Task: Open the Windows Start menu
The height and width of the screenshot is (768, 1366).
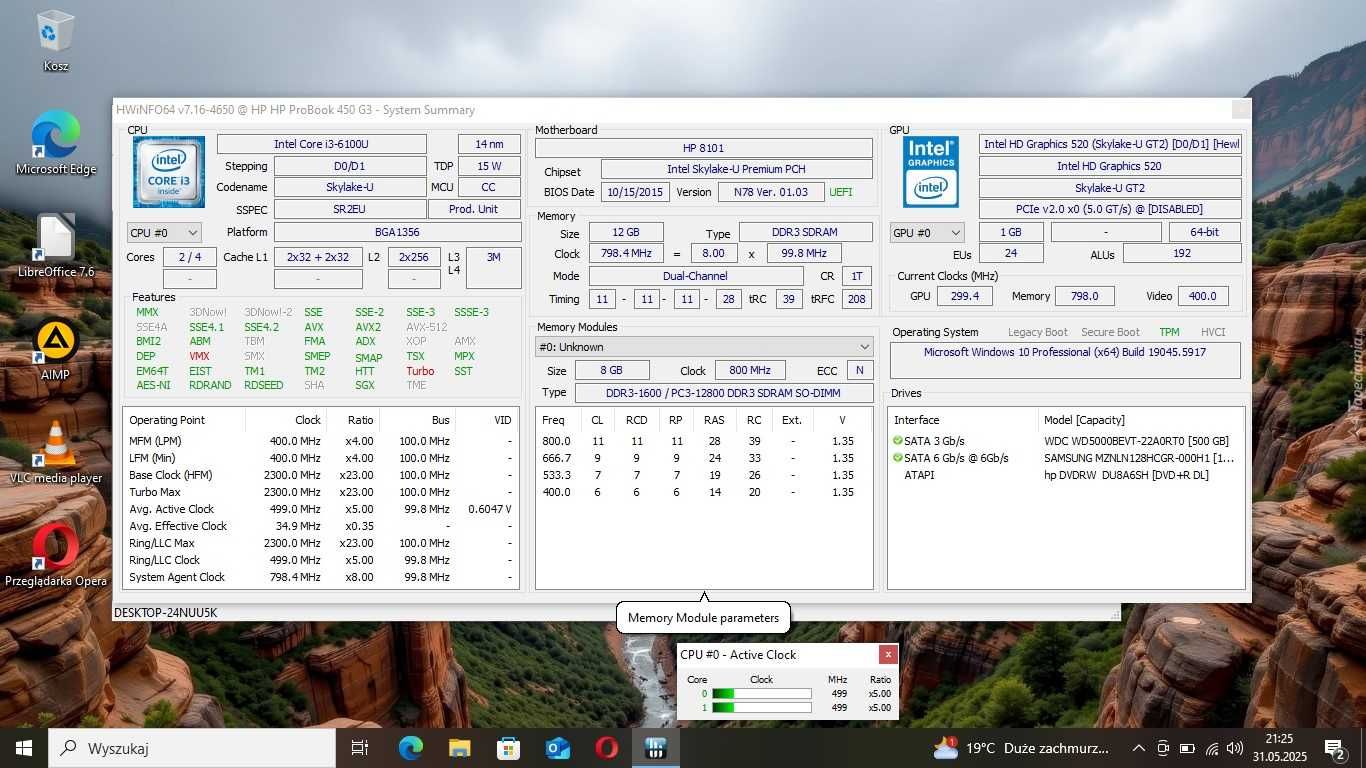Action: pyautogui.click(x=24, y=748)
